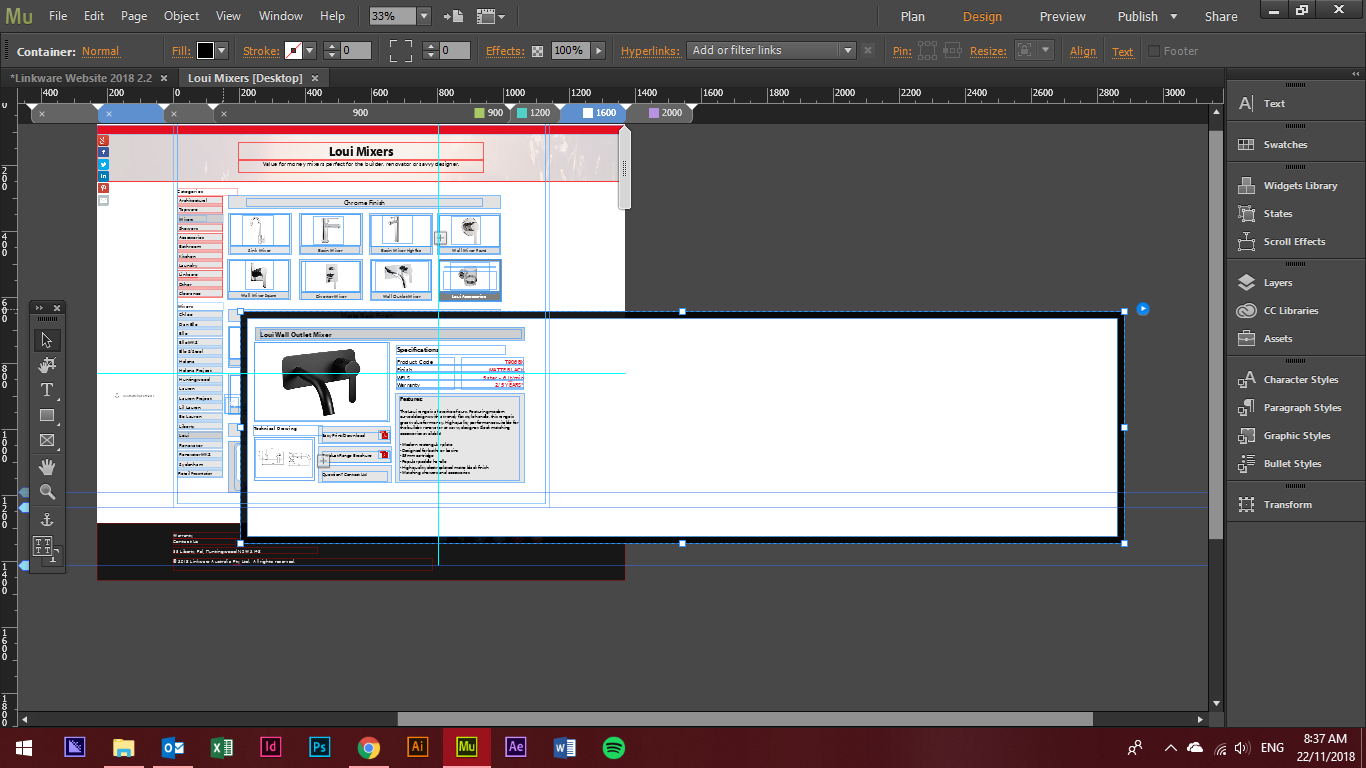Select the 1200 breakpoint marker
The width and height of the screenshot is (1366, 768).
(534, 113)
